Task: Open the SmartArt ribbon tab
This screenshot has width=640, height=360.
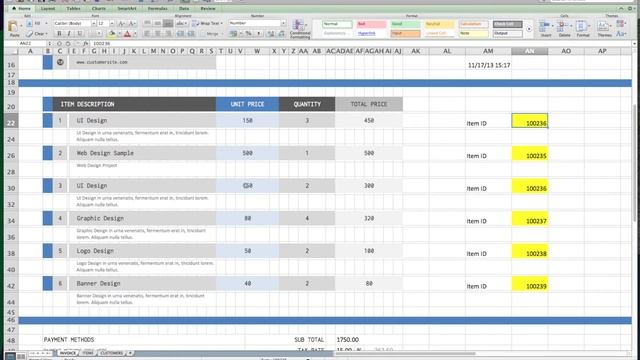Action: tap(127, 9)
